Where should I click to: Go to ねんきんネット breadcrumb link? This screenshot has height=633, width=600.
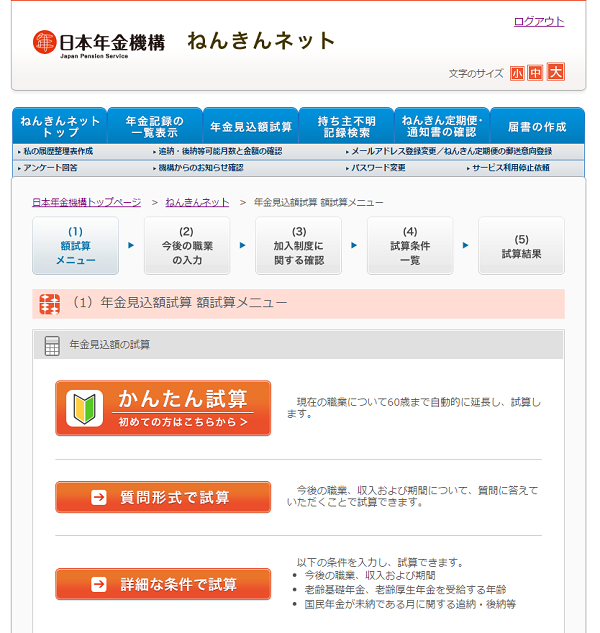[x=197, y=202]
